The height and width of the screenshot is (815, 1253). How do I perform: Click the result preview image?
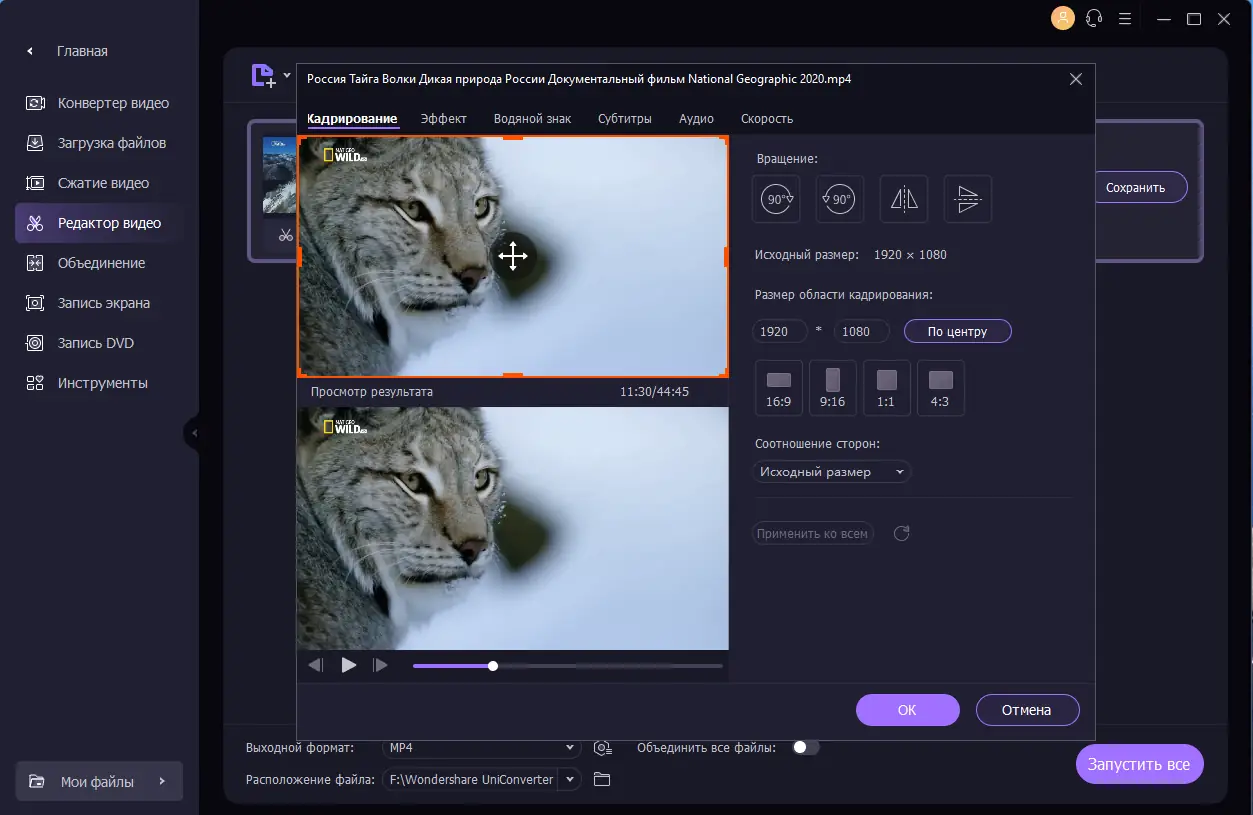click(x=513, y=528)
